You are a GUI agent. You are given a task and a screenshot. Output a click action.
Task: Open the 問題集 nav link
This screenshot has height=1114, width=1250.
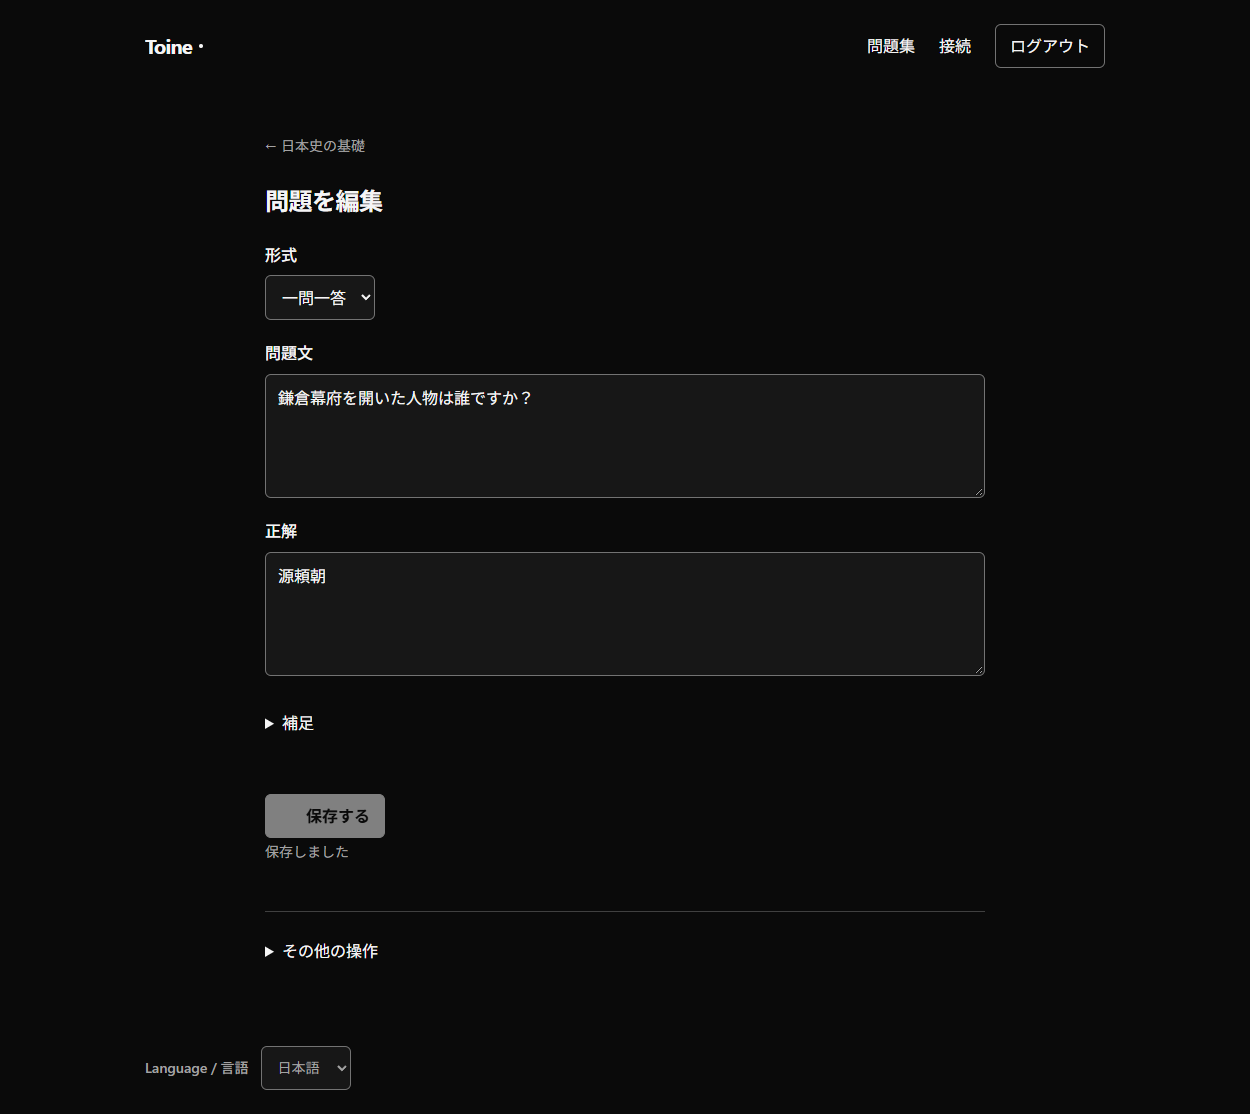891,46
